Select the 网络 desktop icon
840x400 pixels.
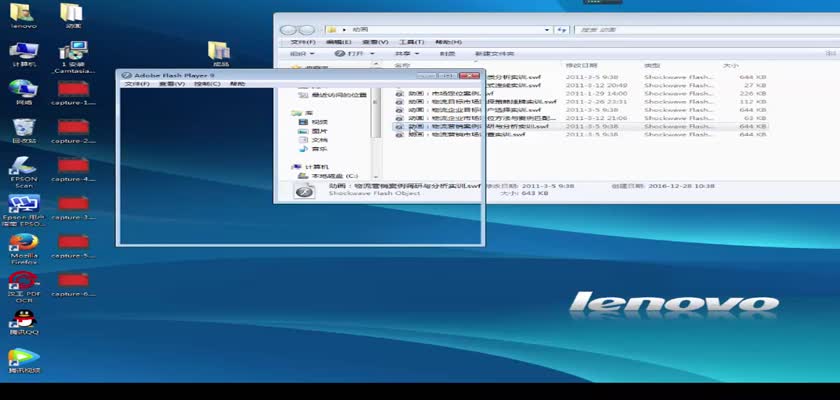pyautogui.click(x=23, y=92)
